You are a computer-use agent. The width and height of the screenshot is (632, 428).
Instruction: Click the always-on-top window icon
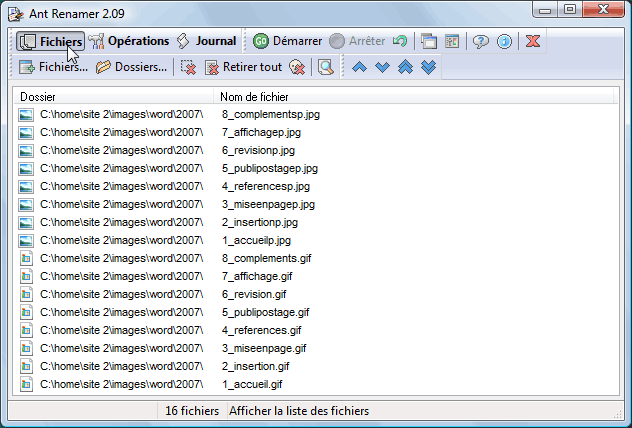point(428,42)
